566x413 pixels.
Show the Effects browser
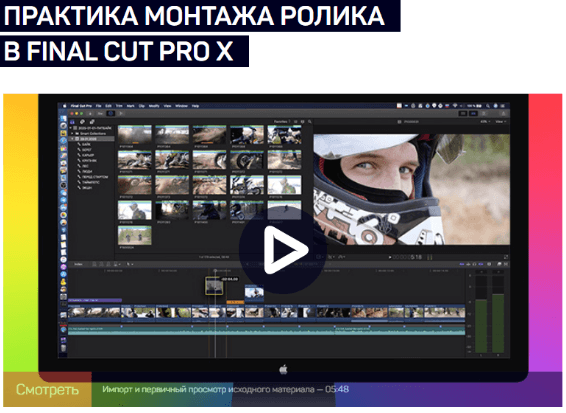point(499,264)
